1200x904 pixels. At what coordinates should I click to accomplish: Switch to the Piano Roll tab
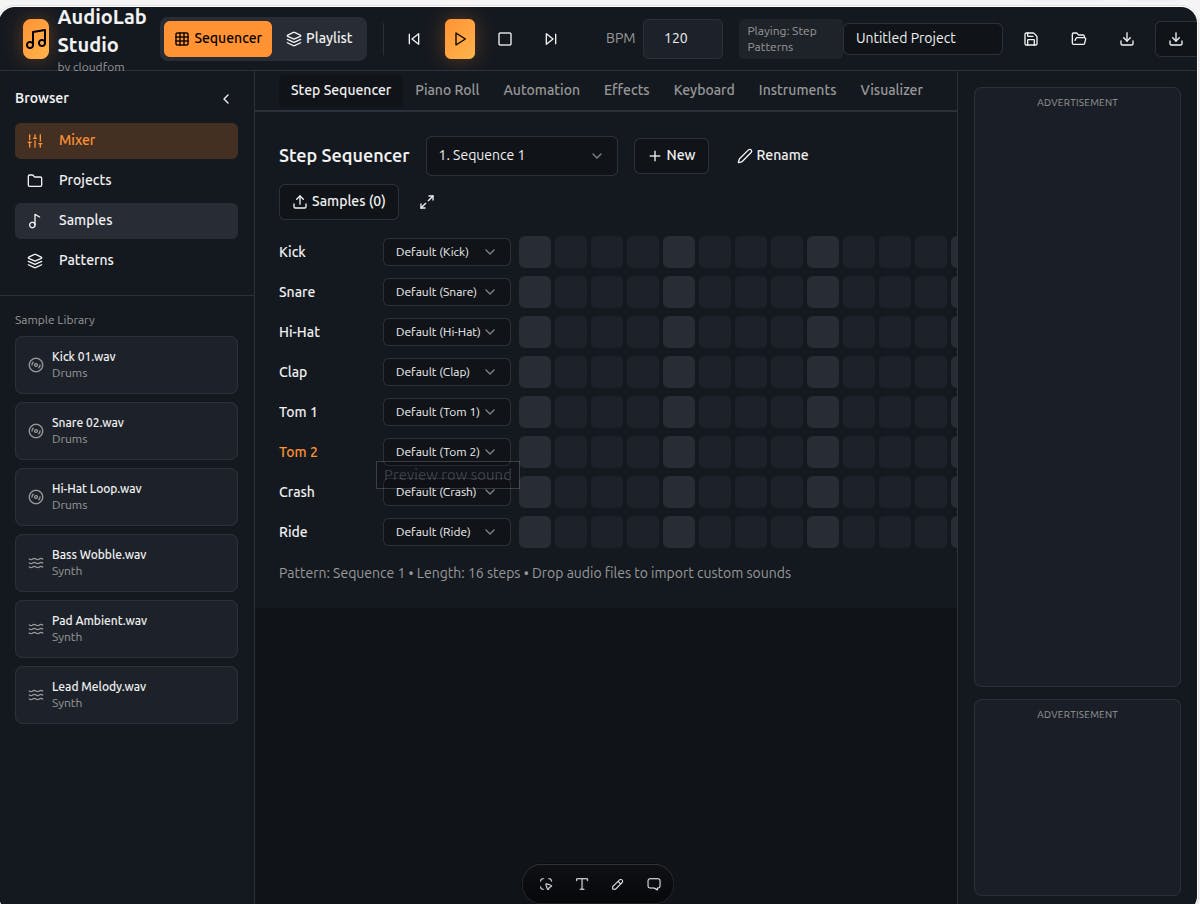(447, 90)
